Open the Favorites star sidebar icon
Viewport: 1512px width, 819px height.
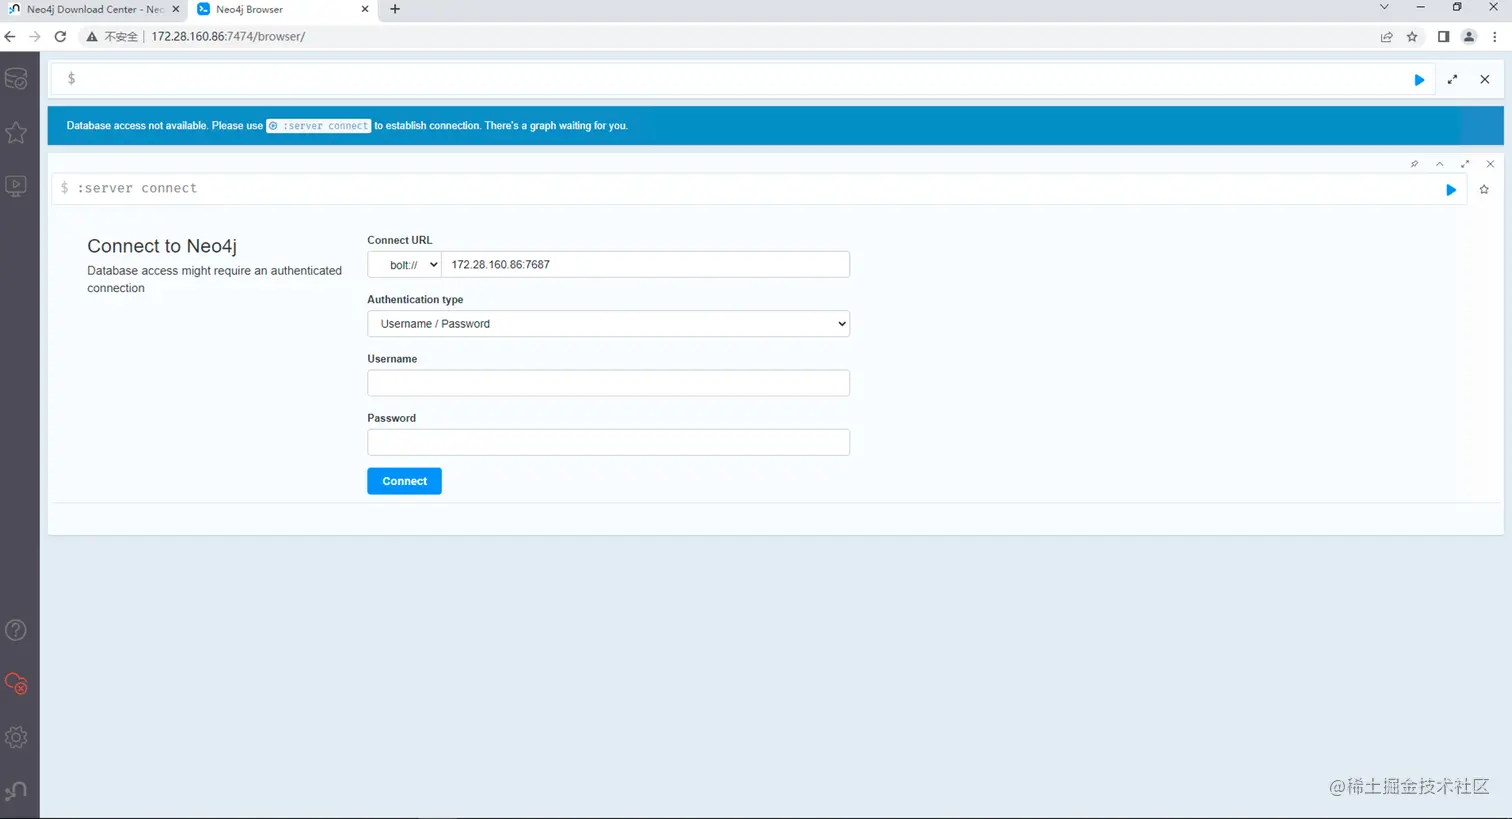click(16, 132)
